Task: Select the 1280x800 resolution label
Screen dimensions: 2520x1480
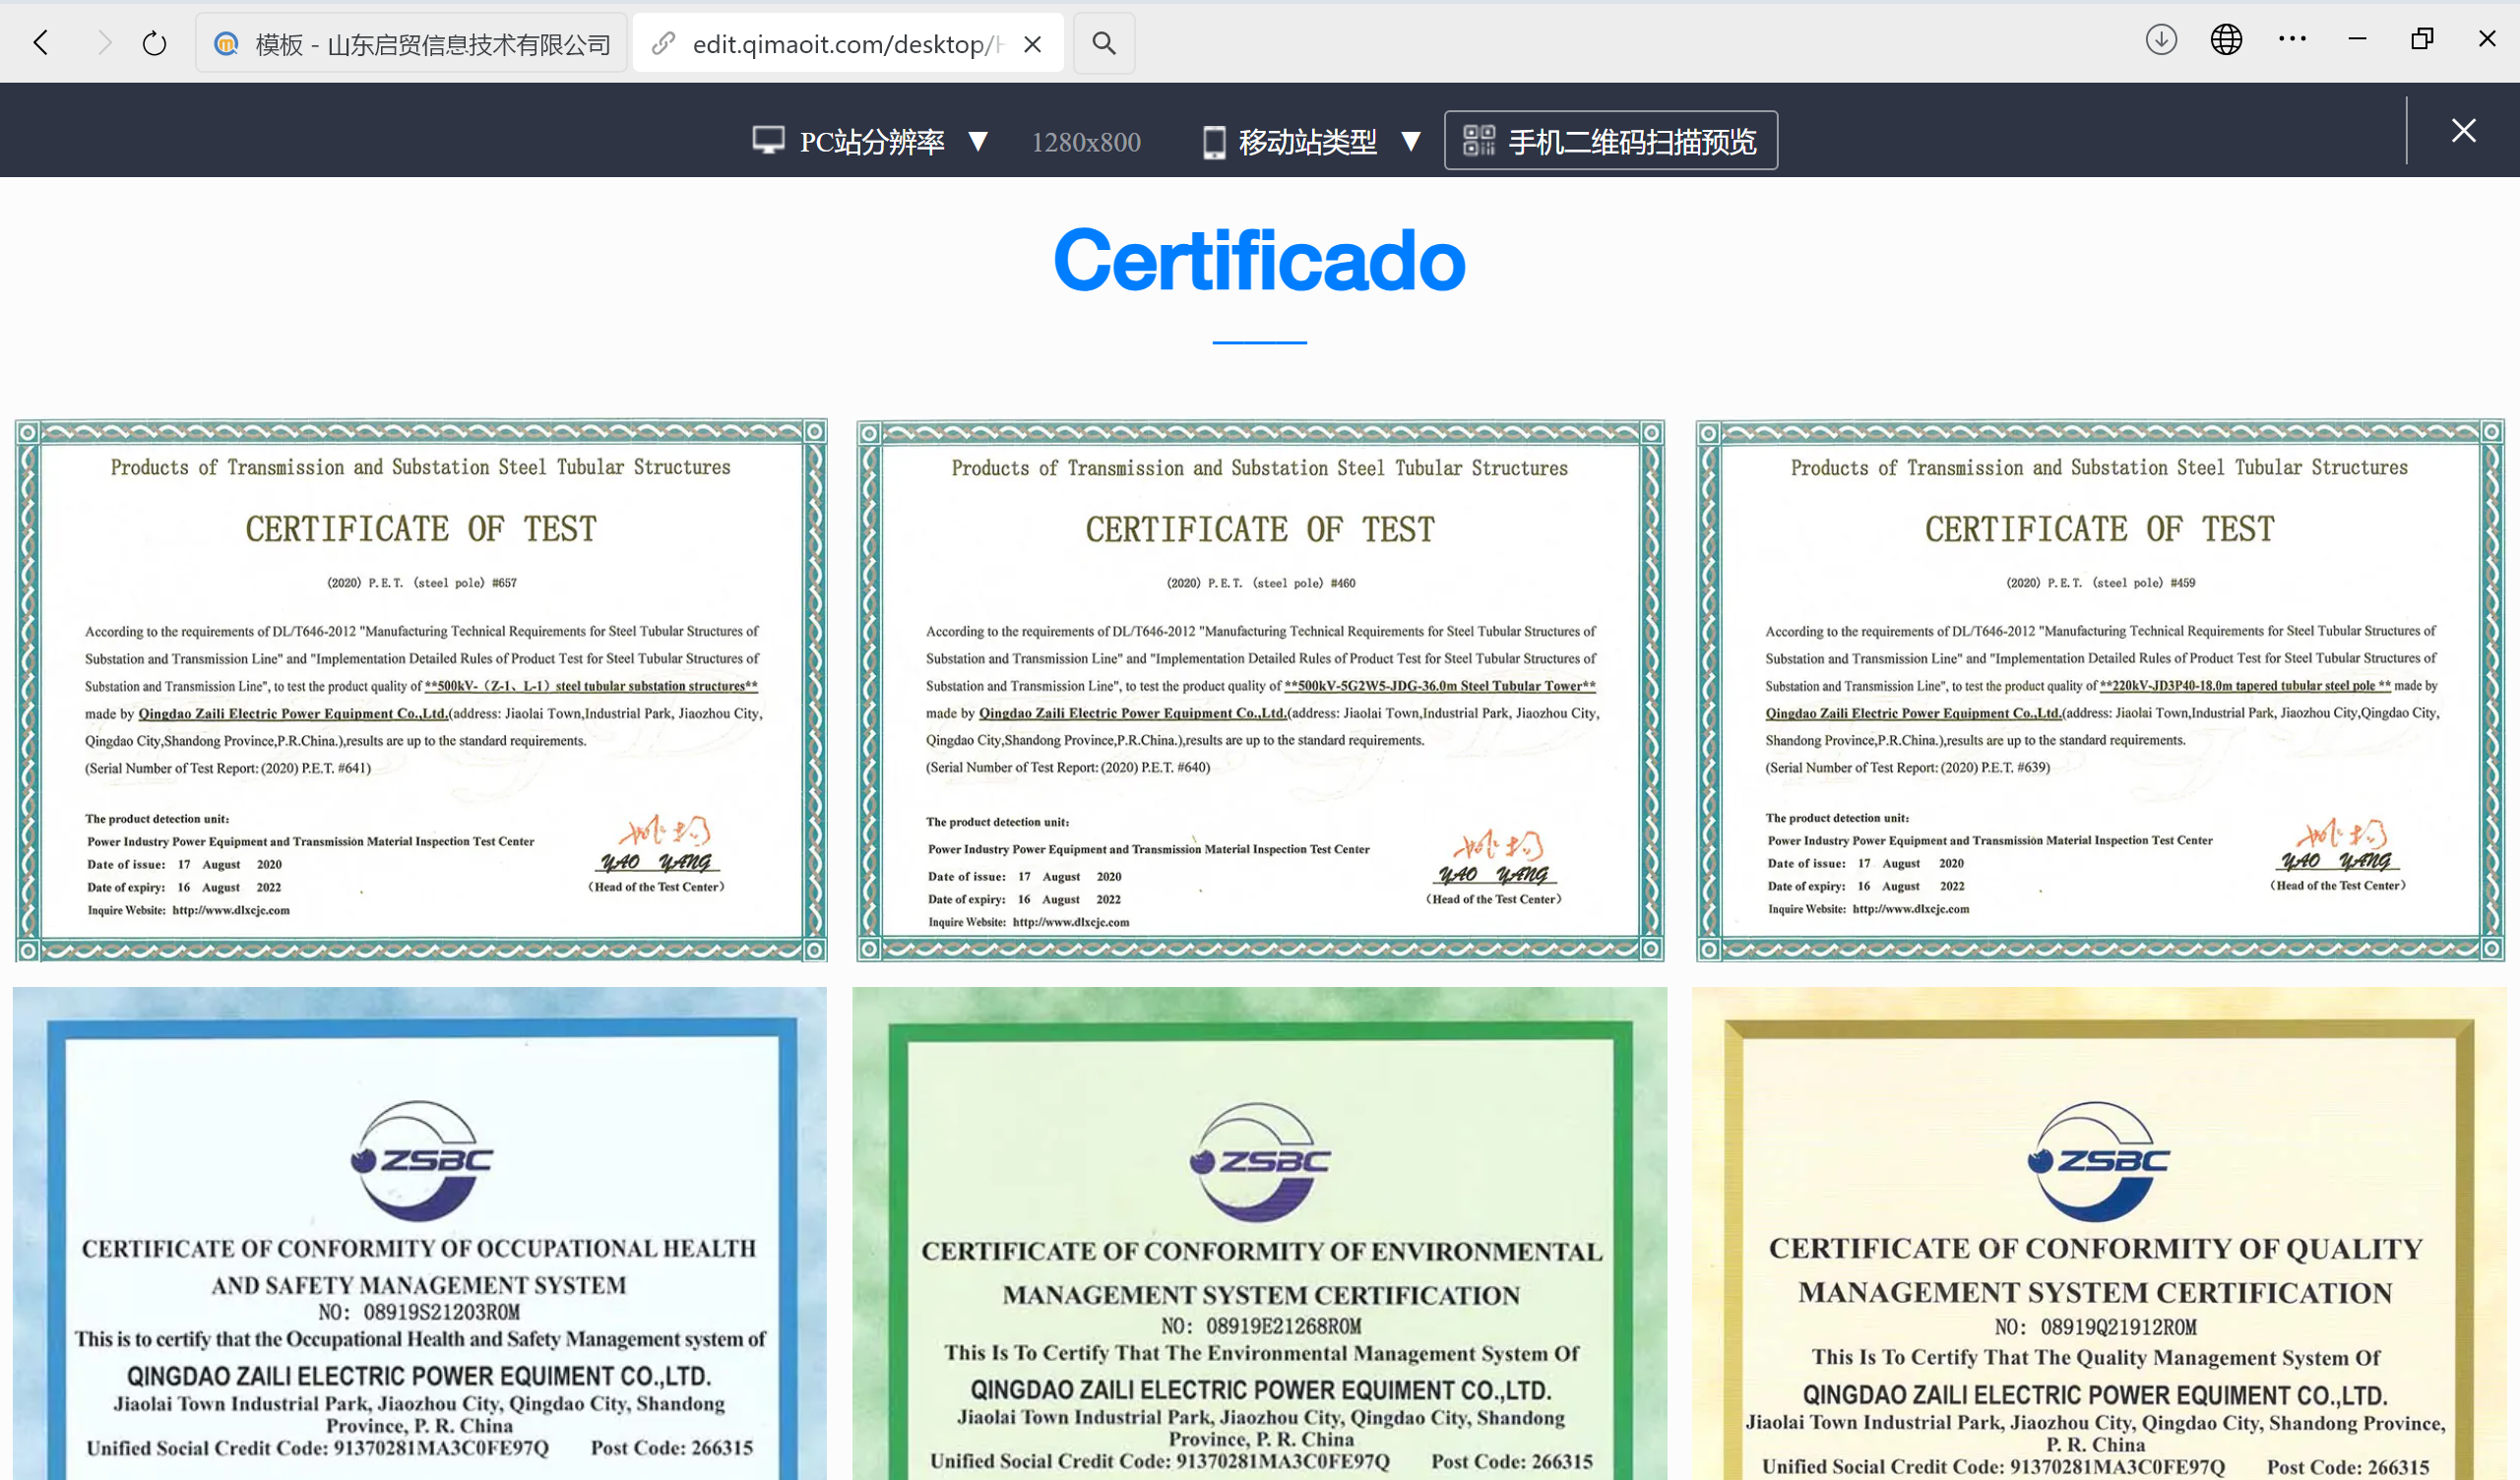Action: [x=1085, y=142]
